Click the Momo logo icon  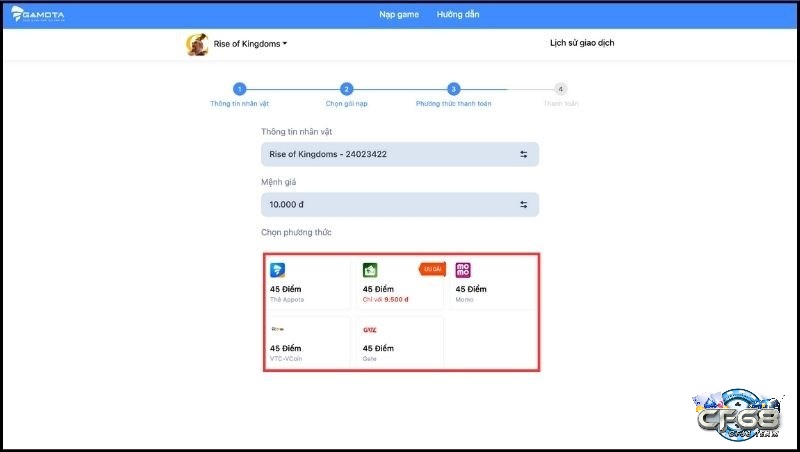coord(463,270)
